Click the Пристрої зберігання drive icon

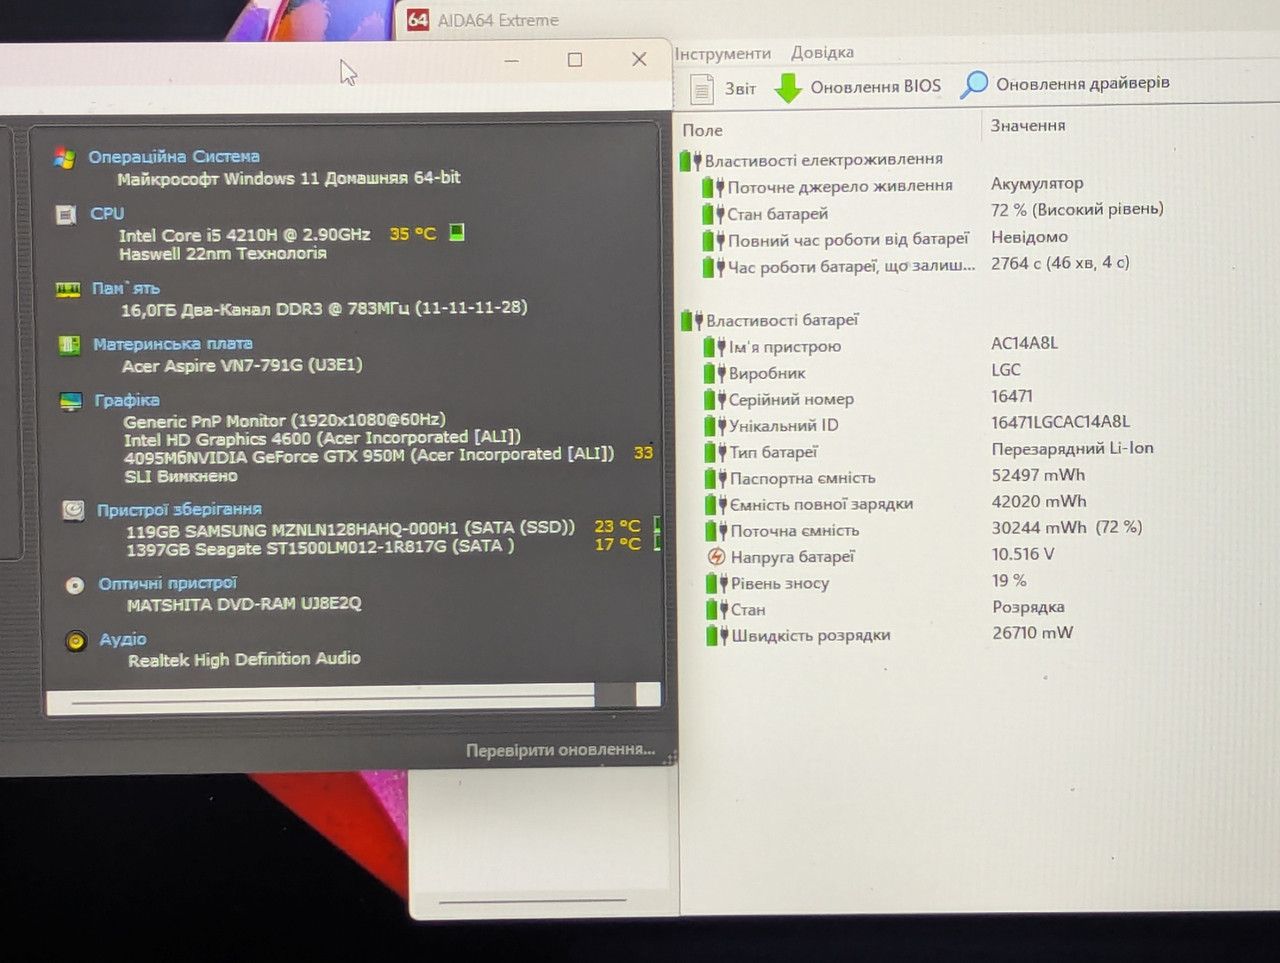tap(73, 510)
